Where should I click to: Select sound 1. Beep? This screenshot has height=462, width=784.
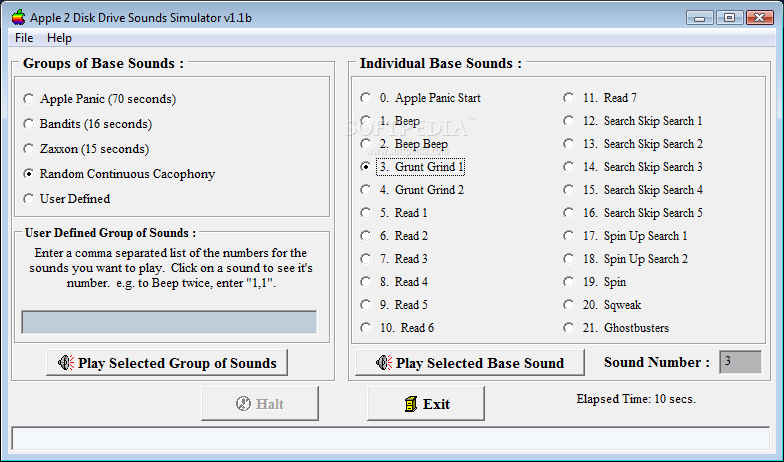(x=390, y=121)
